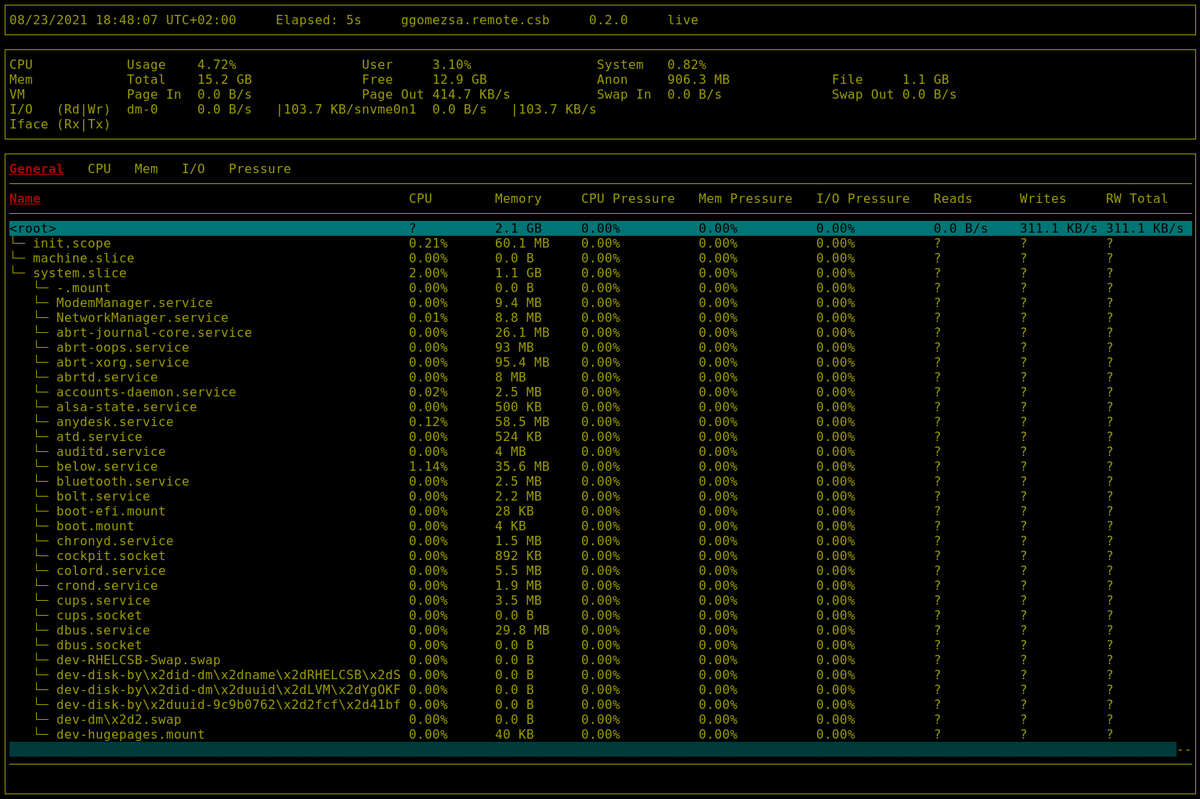Select alsa-state.service row
The width and height of the screenshot is (1200, 799).
tap(600, 407)
